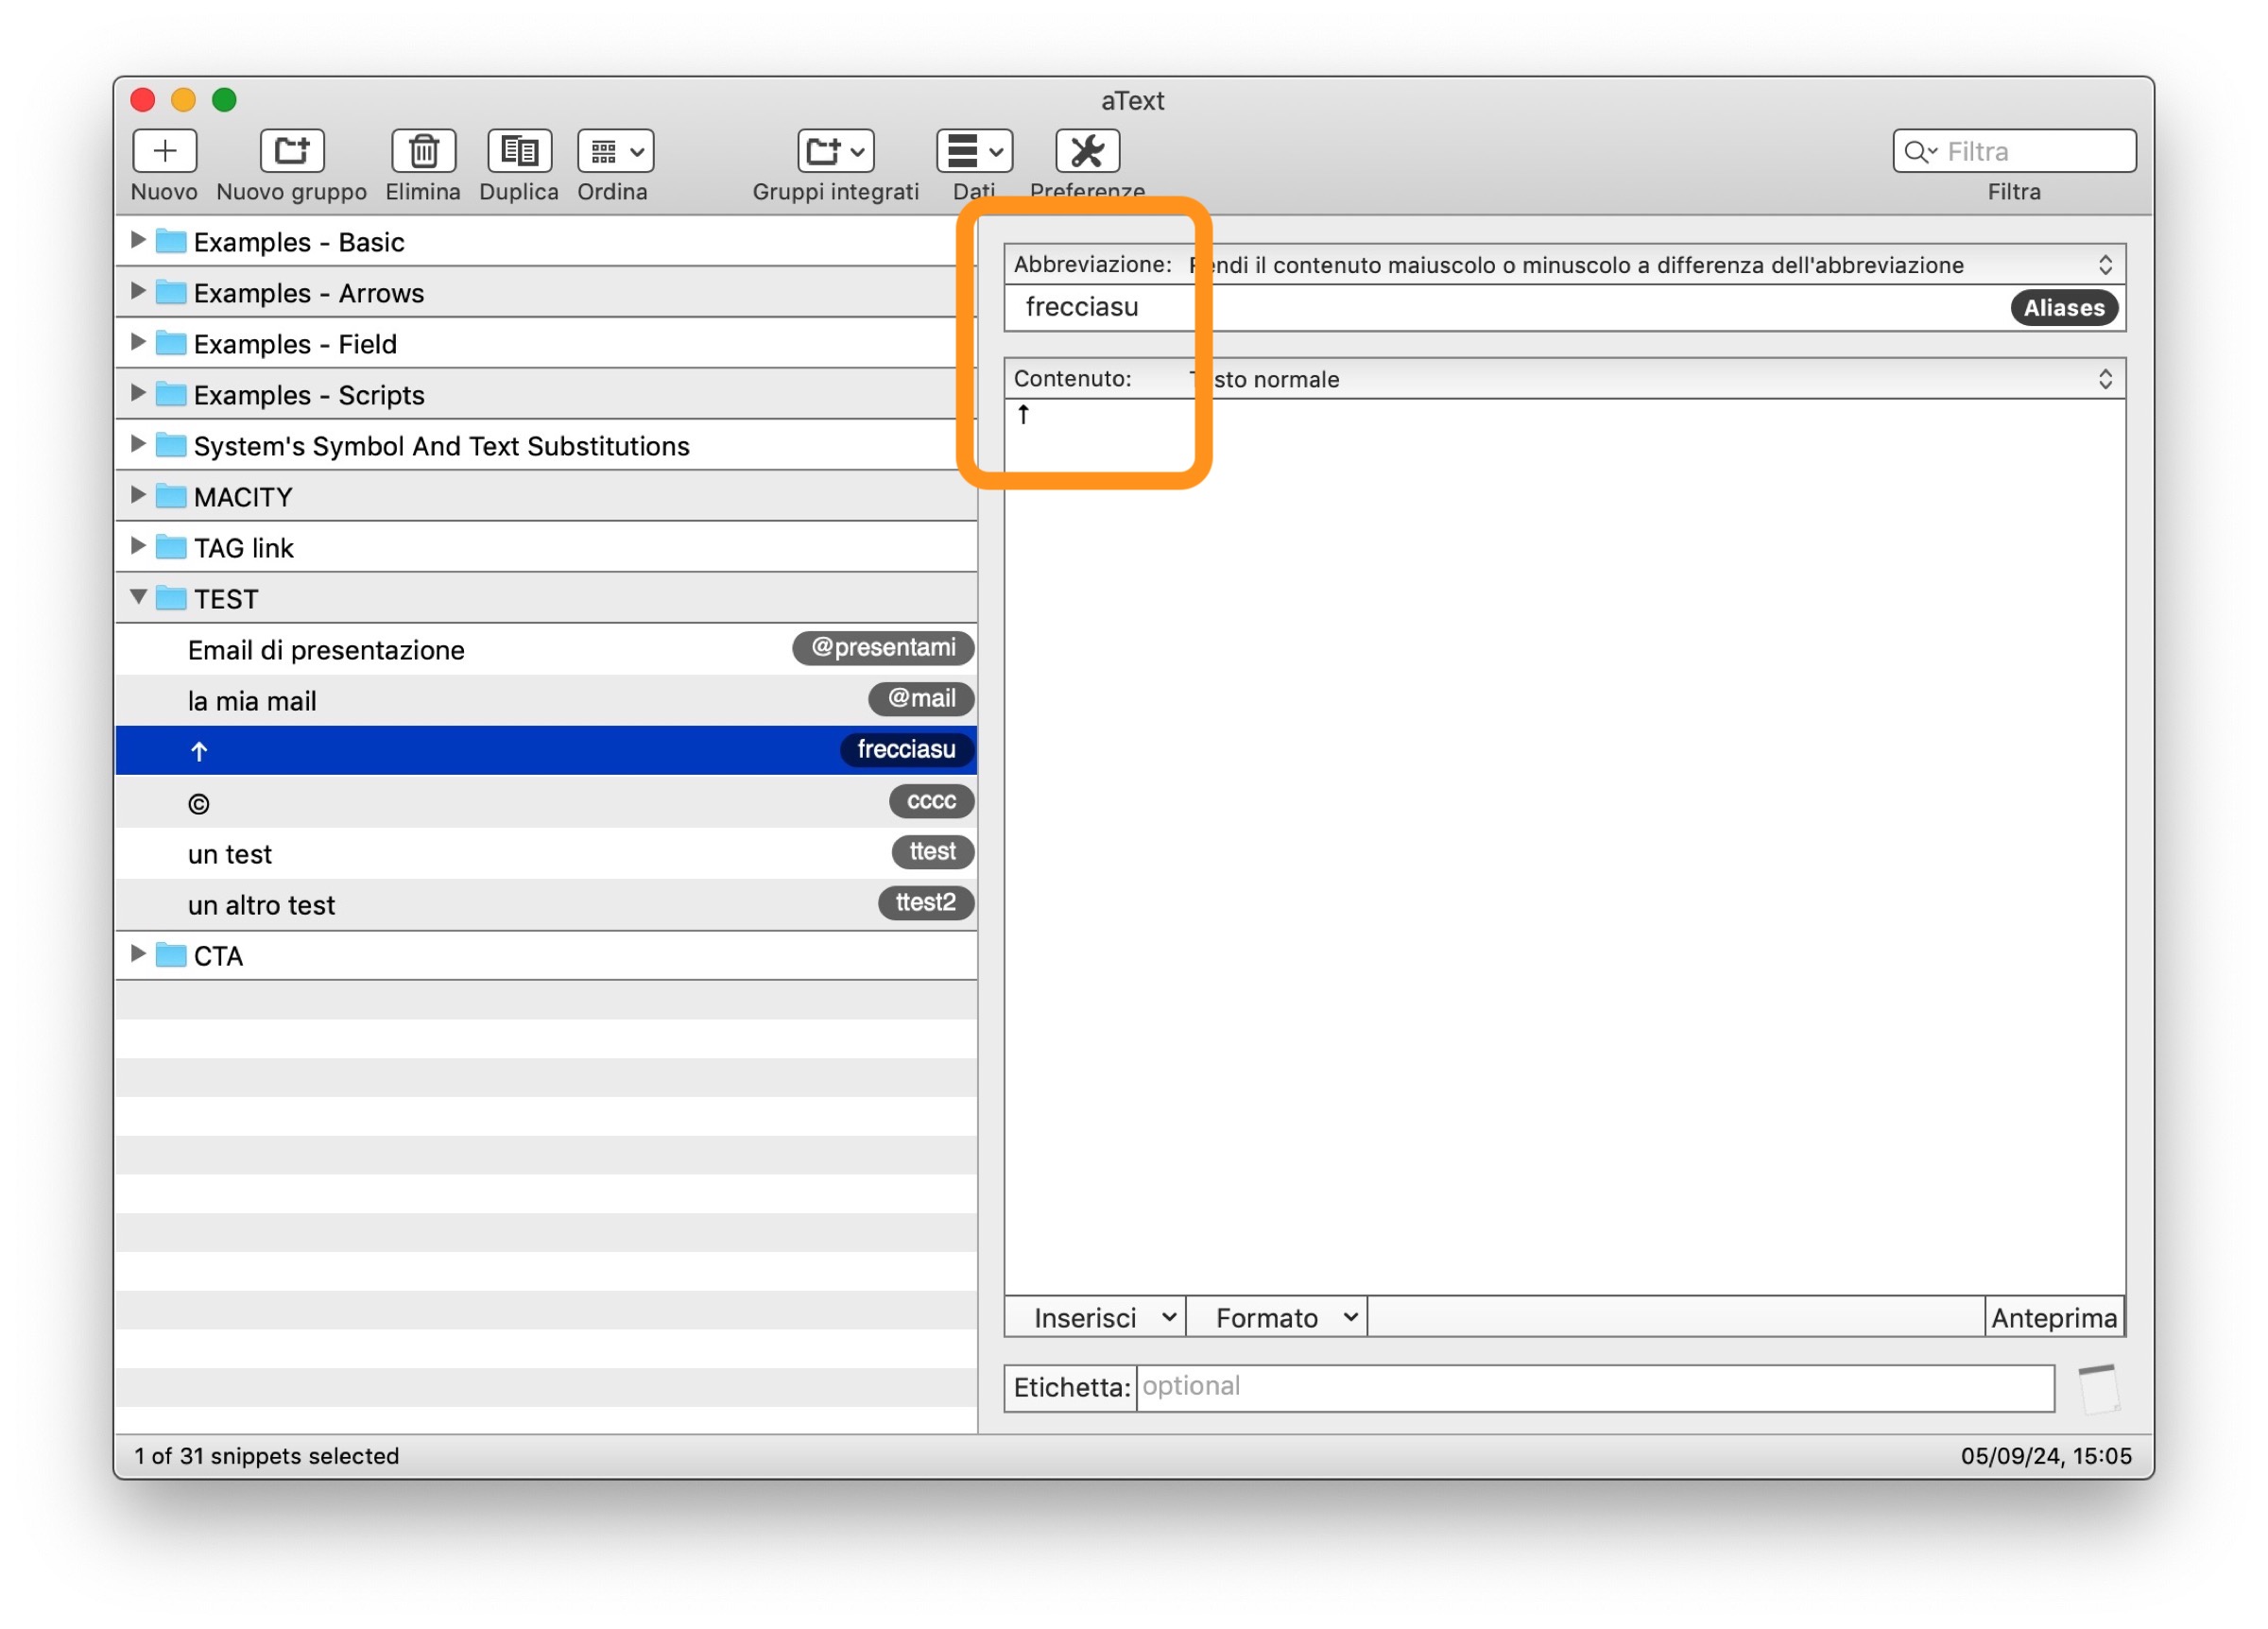Click the Elimina trash icon
Screen dimensions: 2268x1629
point(423,151)
